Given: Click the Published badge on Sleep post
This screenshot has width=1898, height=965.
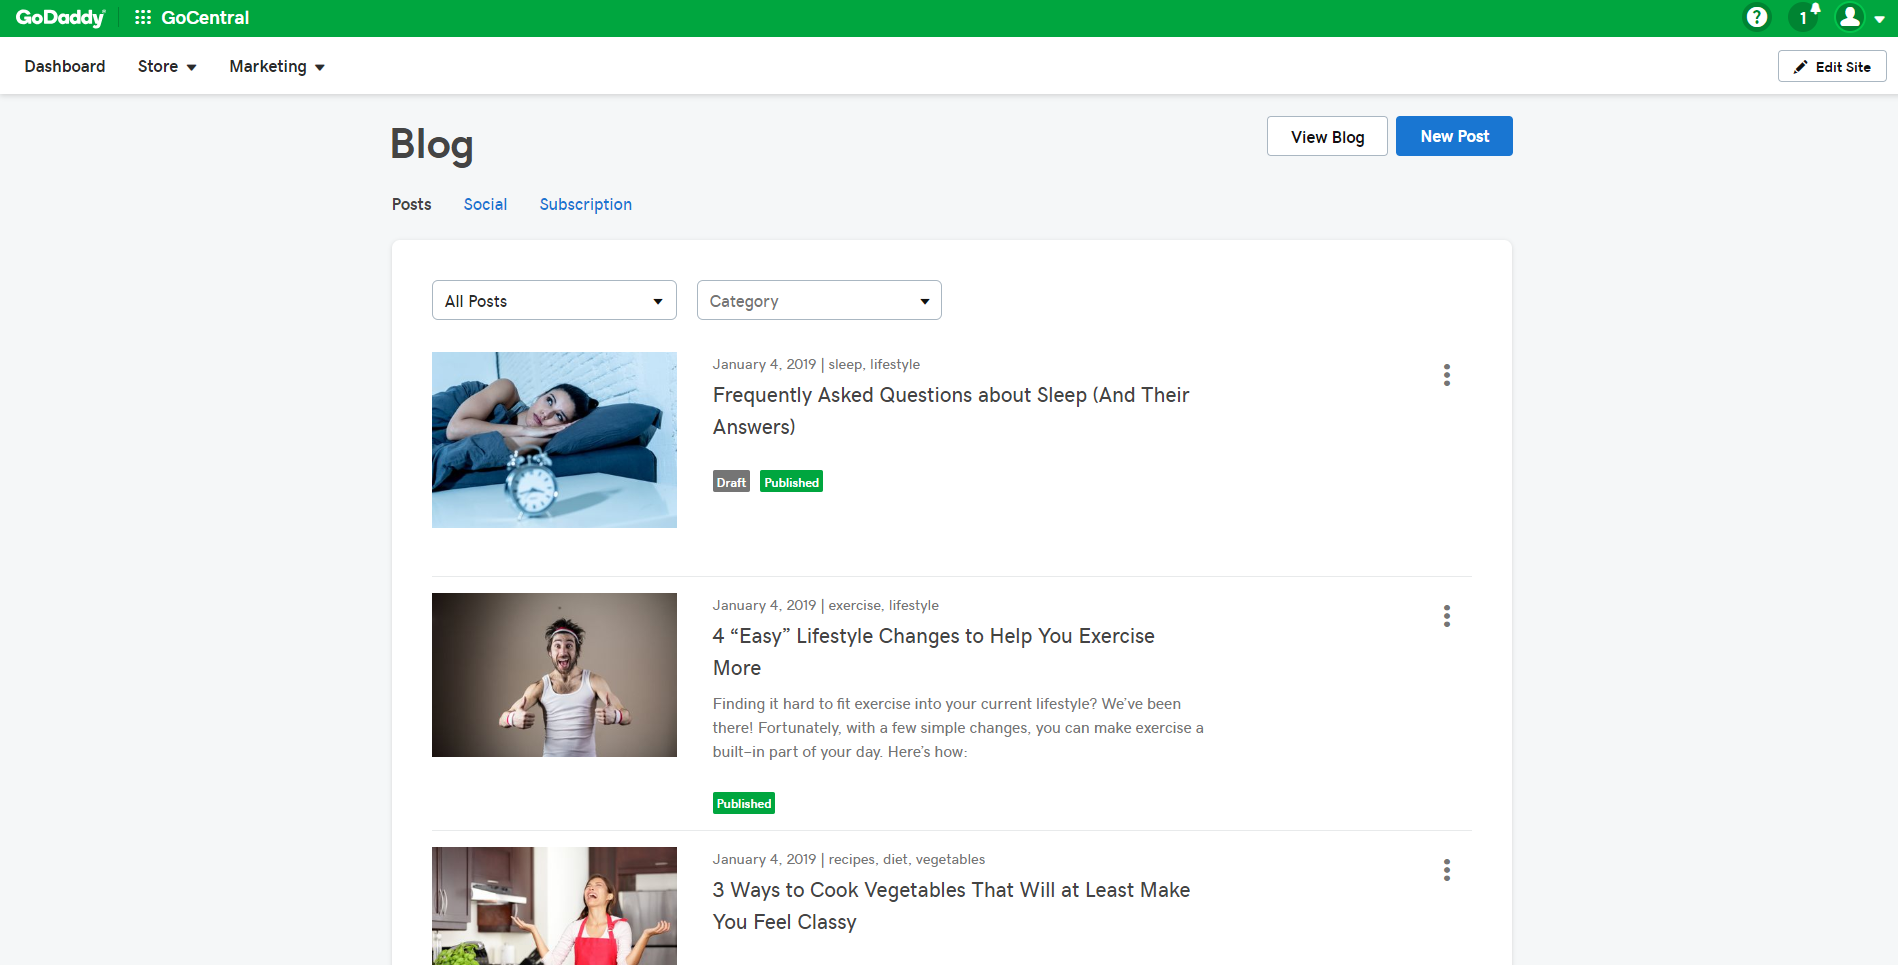Looking at the screenshot, I should coord(791,482).
